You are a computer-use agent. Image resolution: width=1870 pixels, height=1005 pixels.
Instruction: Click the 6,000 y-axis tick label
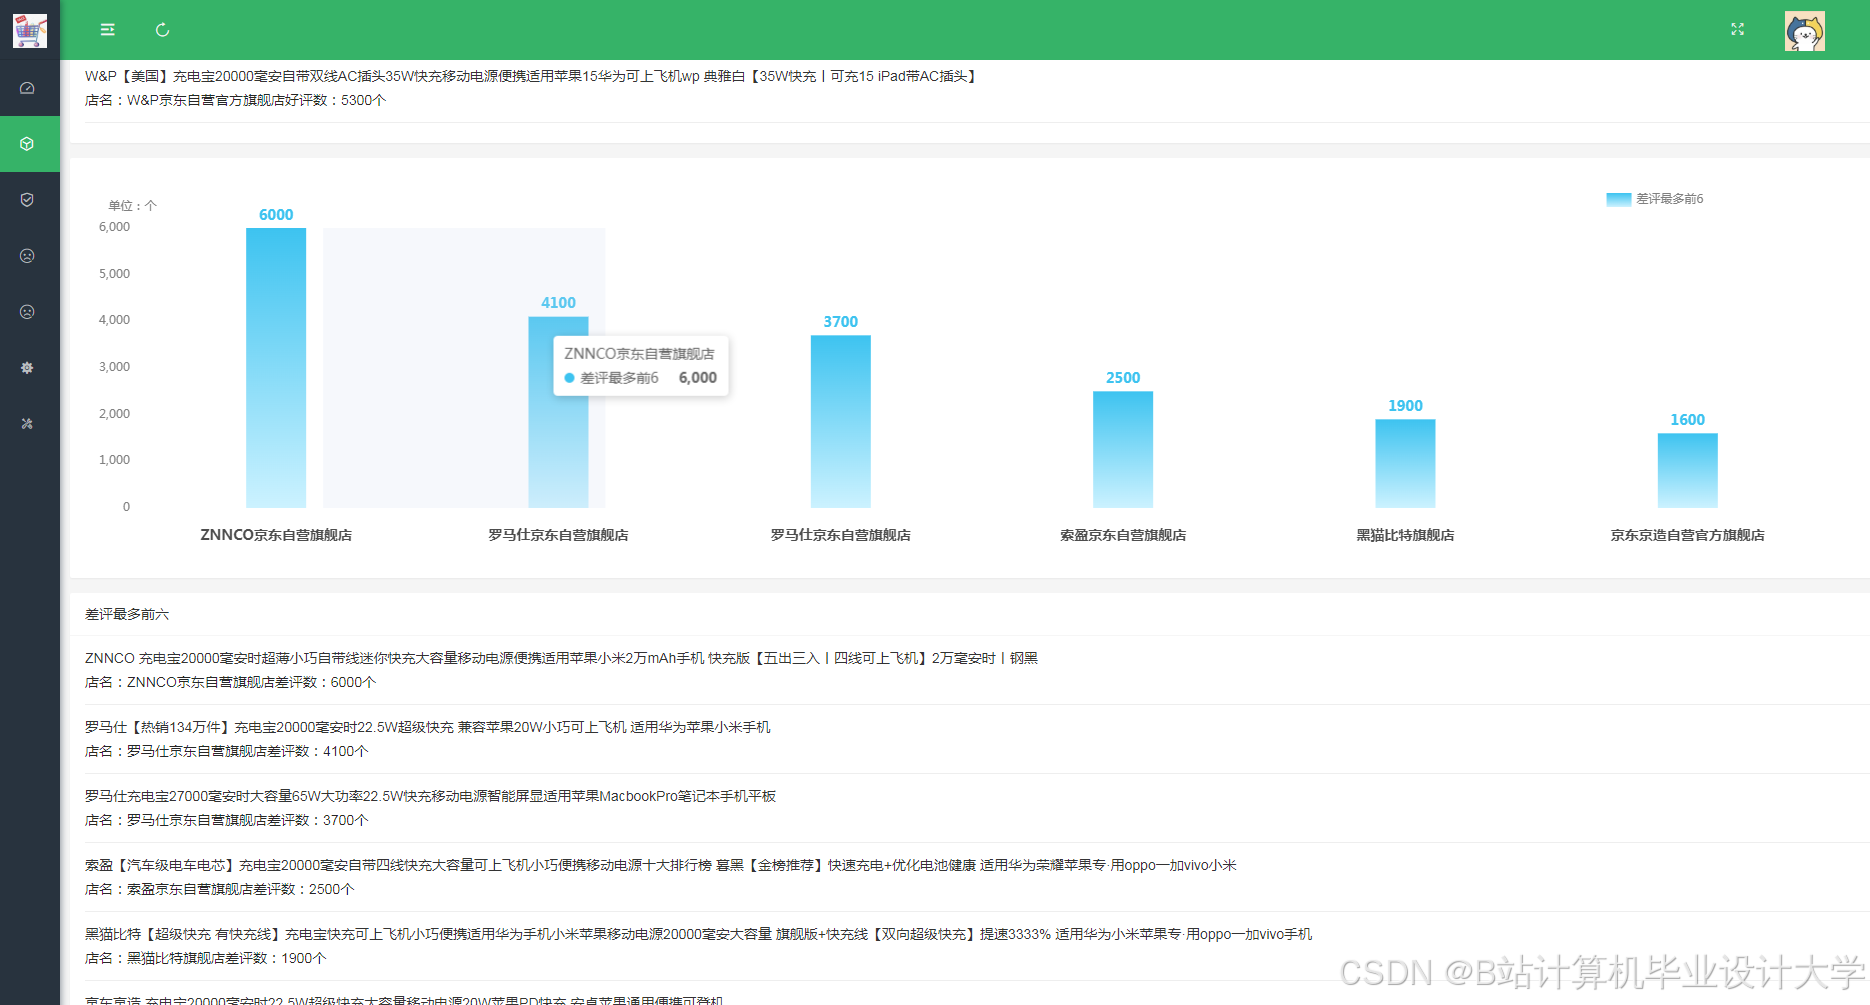click(x=114, y=227)
